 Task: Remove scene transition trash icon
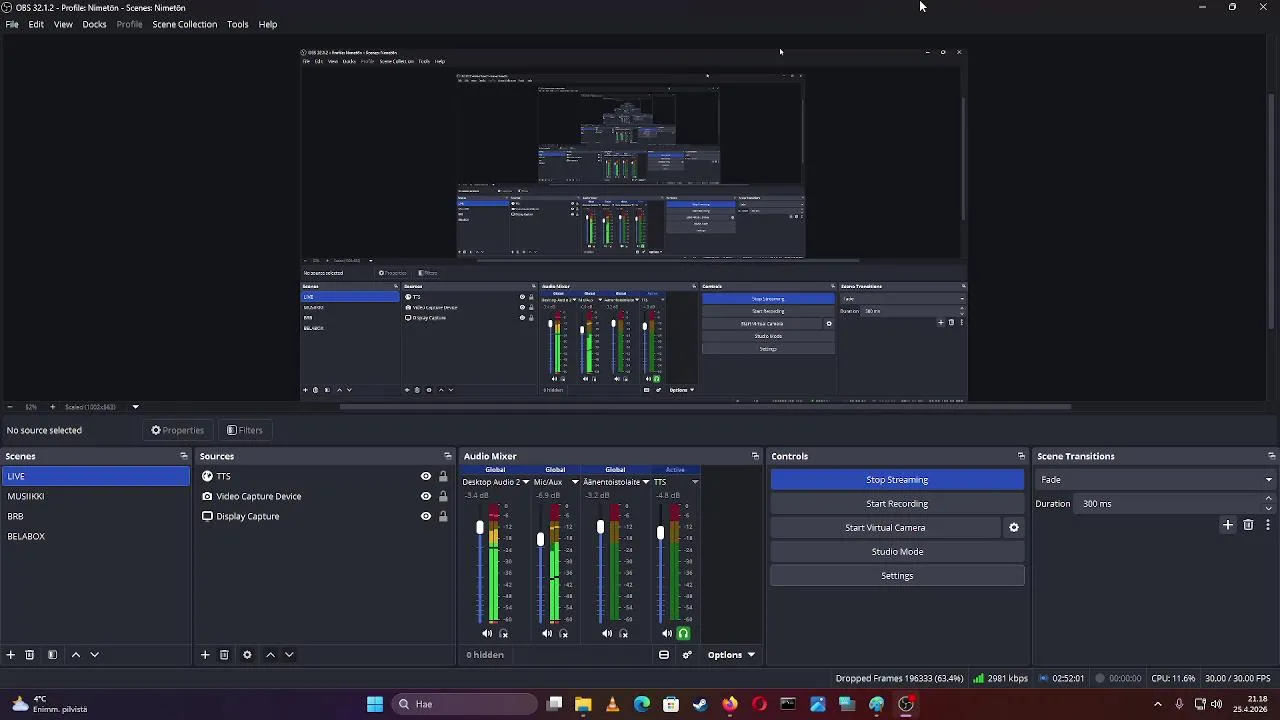point(1248,525)
